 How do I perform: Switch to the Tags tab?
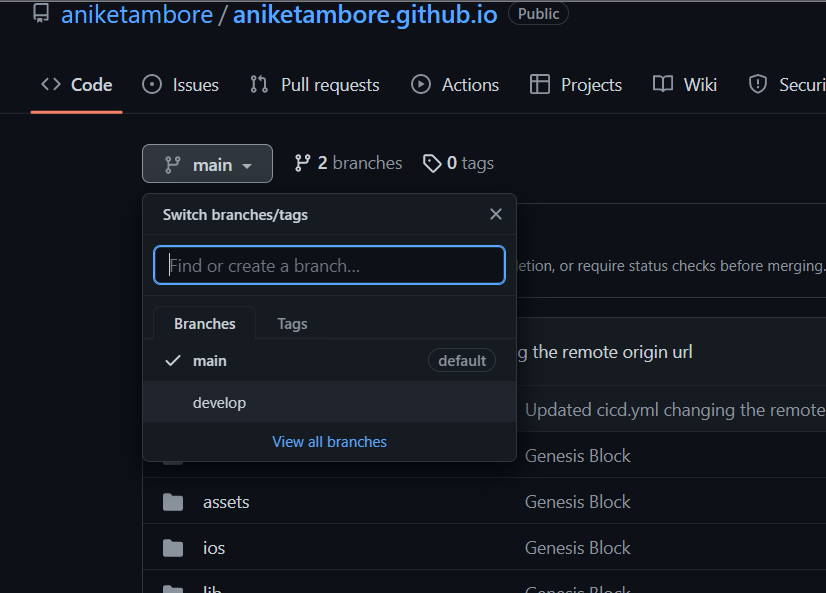click(x=292, y=324)
